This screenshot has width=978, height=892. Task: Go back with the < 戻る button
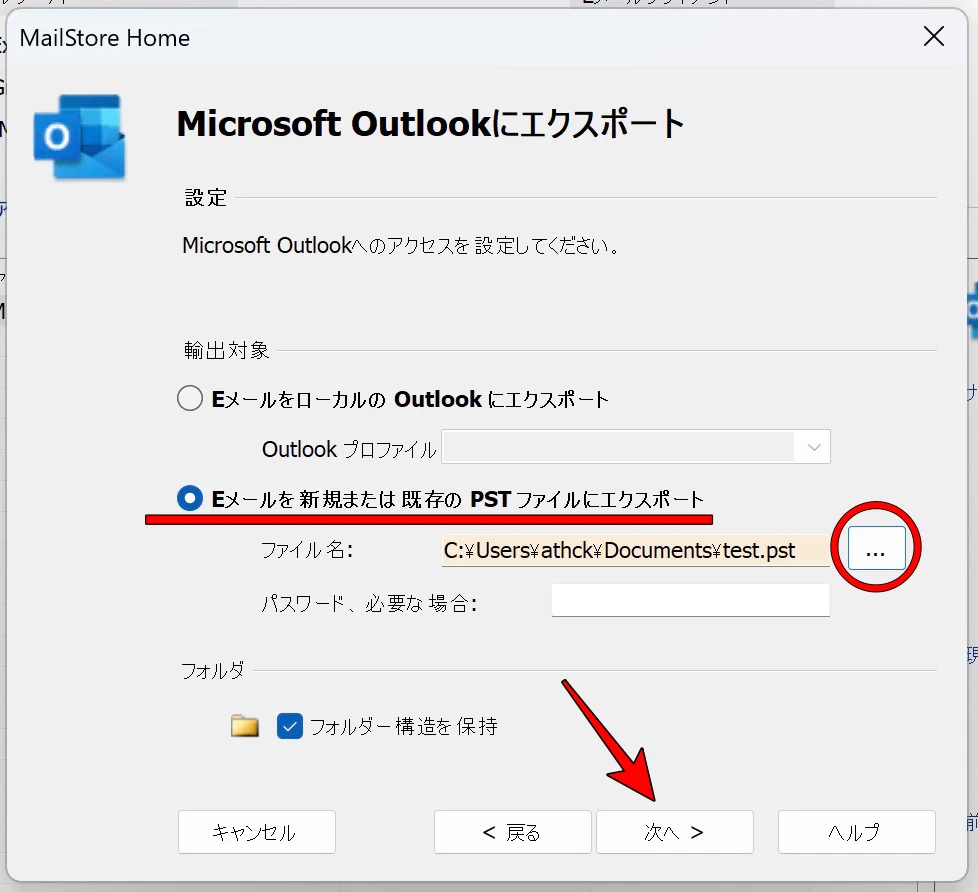pos(511,832)
